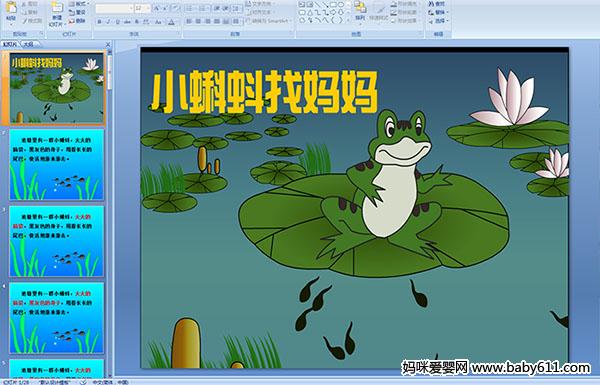Toggle Center text alignment
Image resolution: width=600 pixels, height=385 pixels.
point(198,21)
